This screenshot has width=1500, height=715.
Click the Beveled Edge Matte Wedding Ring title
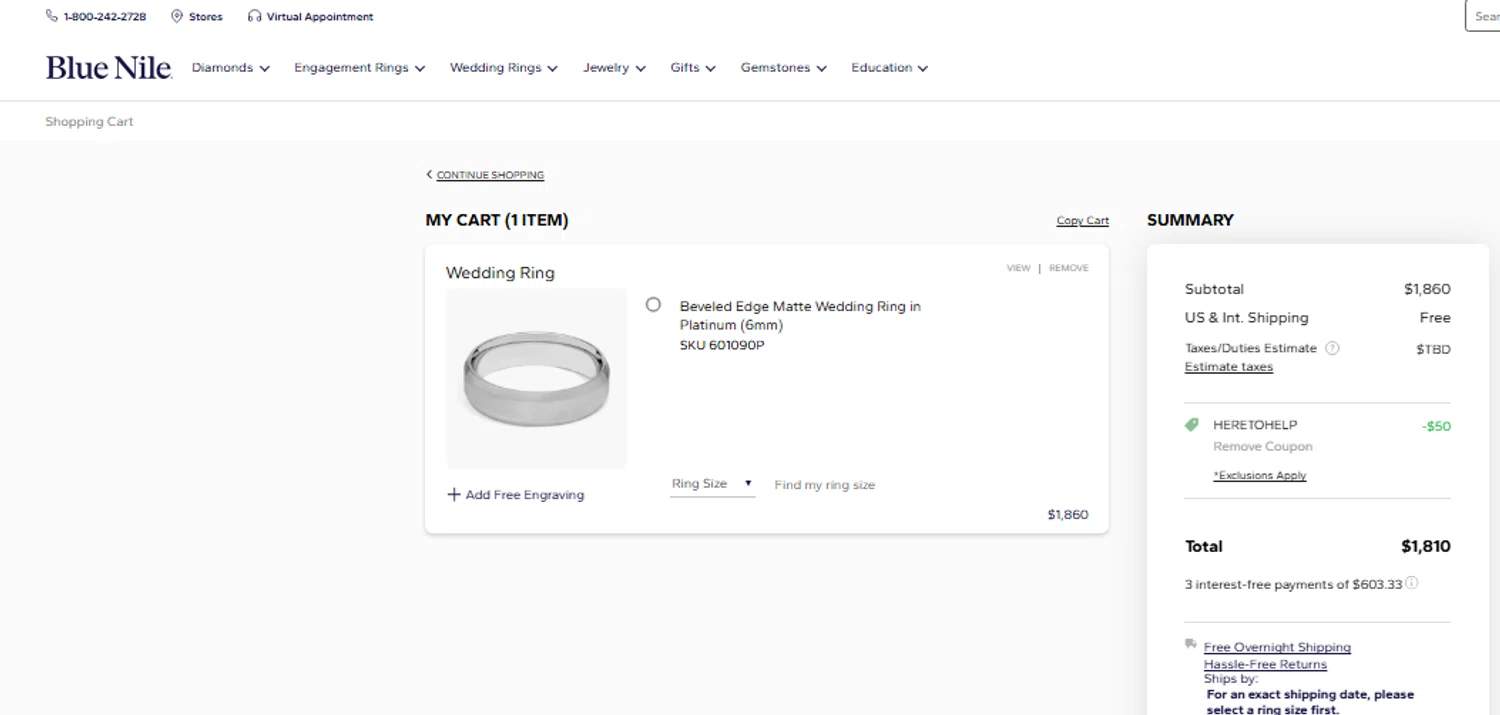[800, 316]
